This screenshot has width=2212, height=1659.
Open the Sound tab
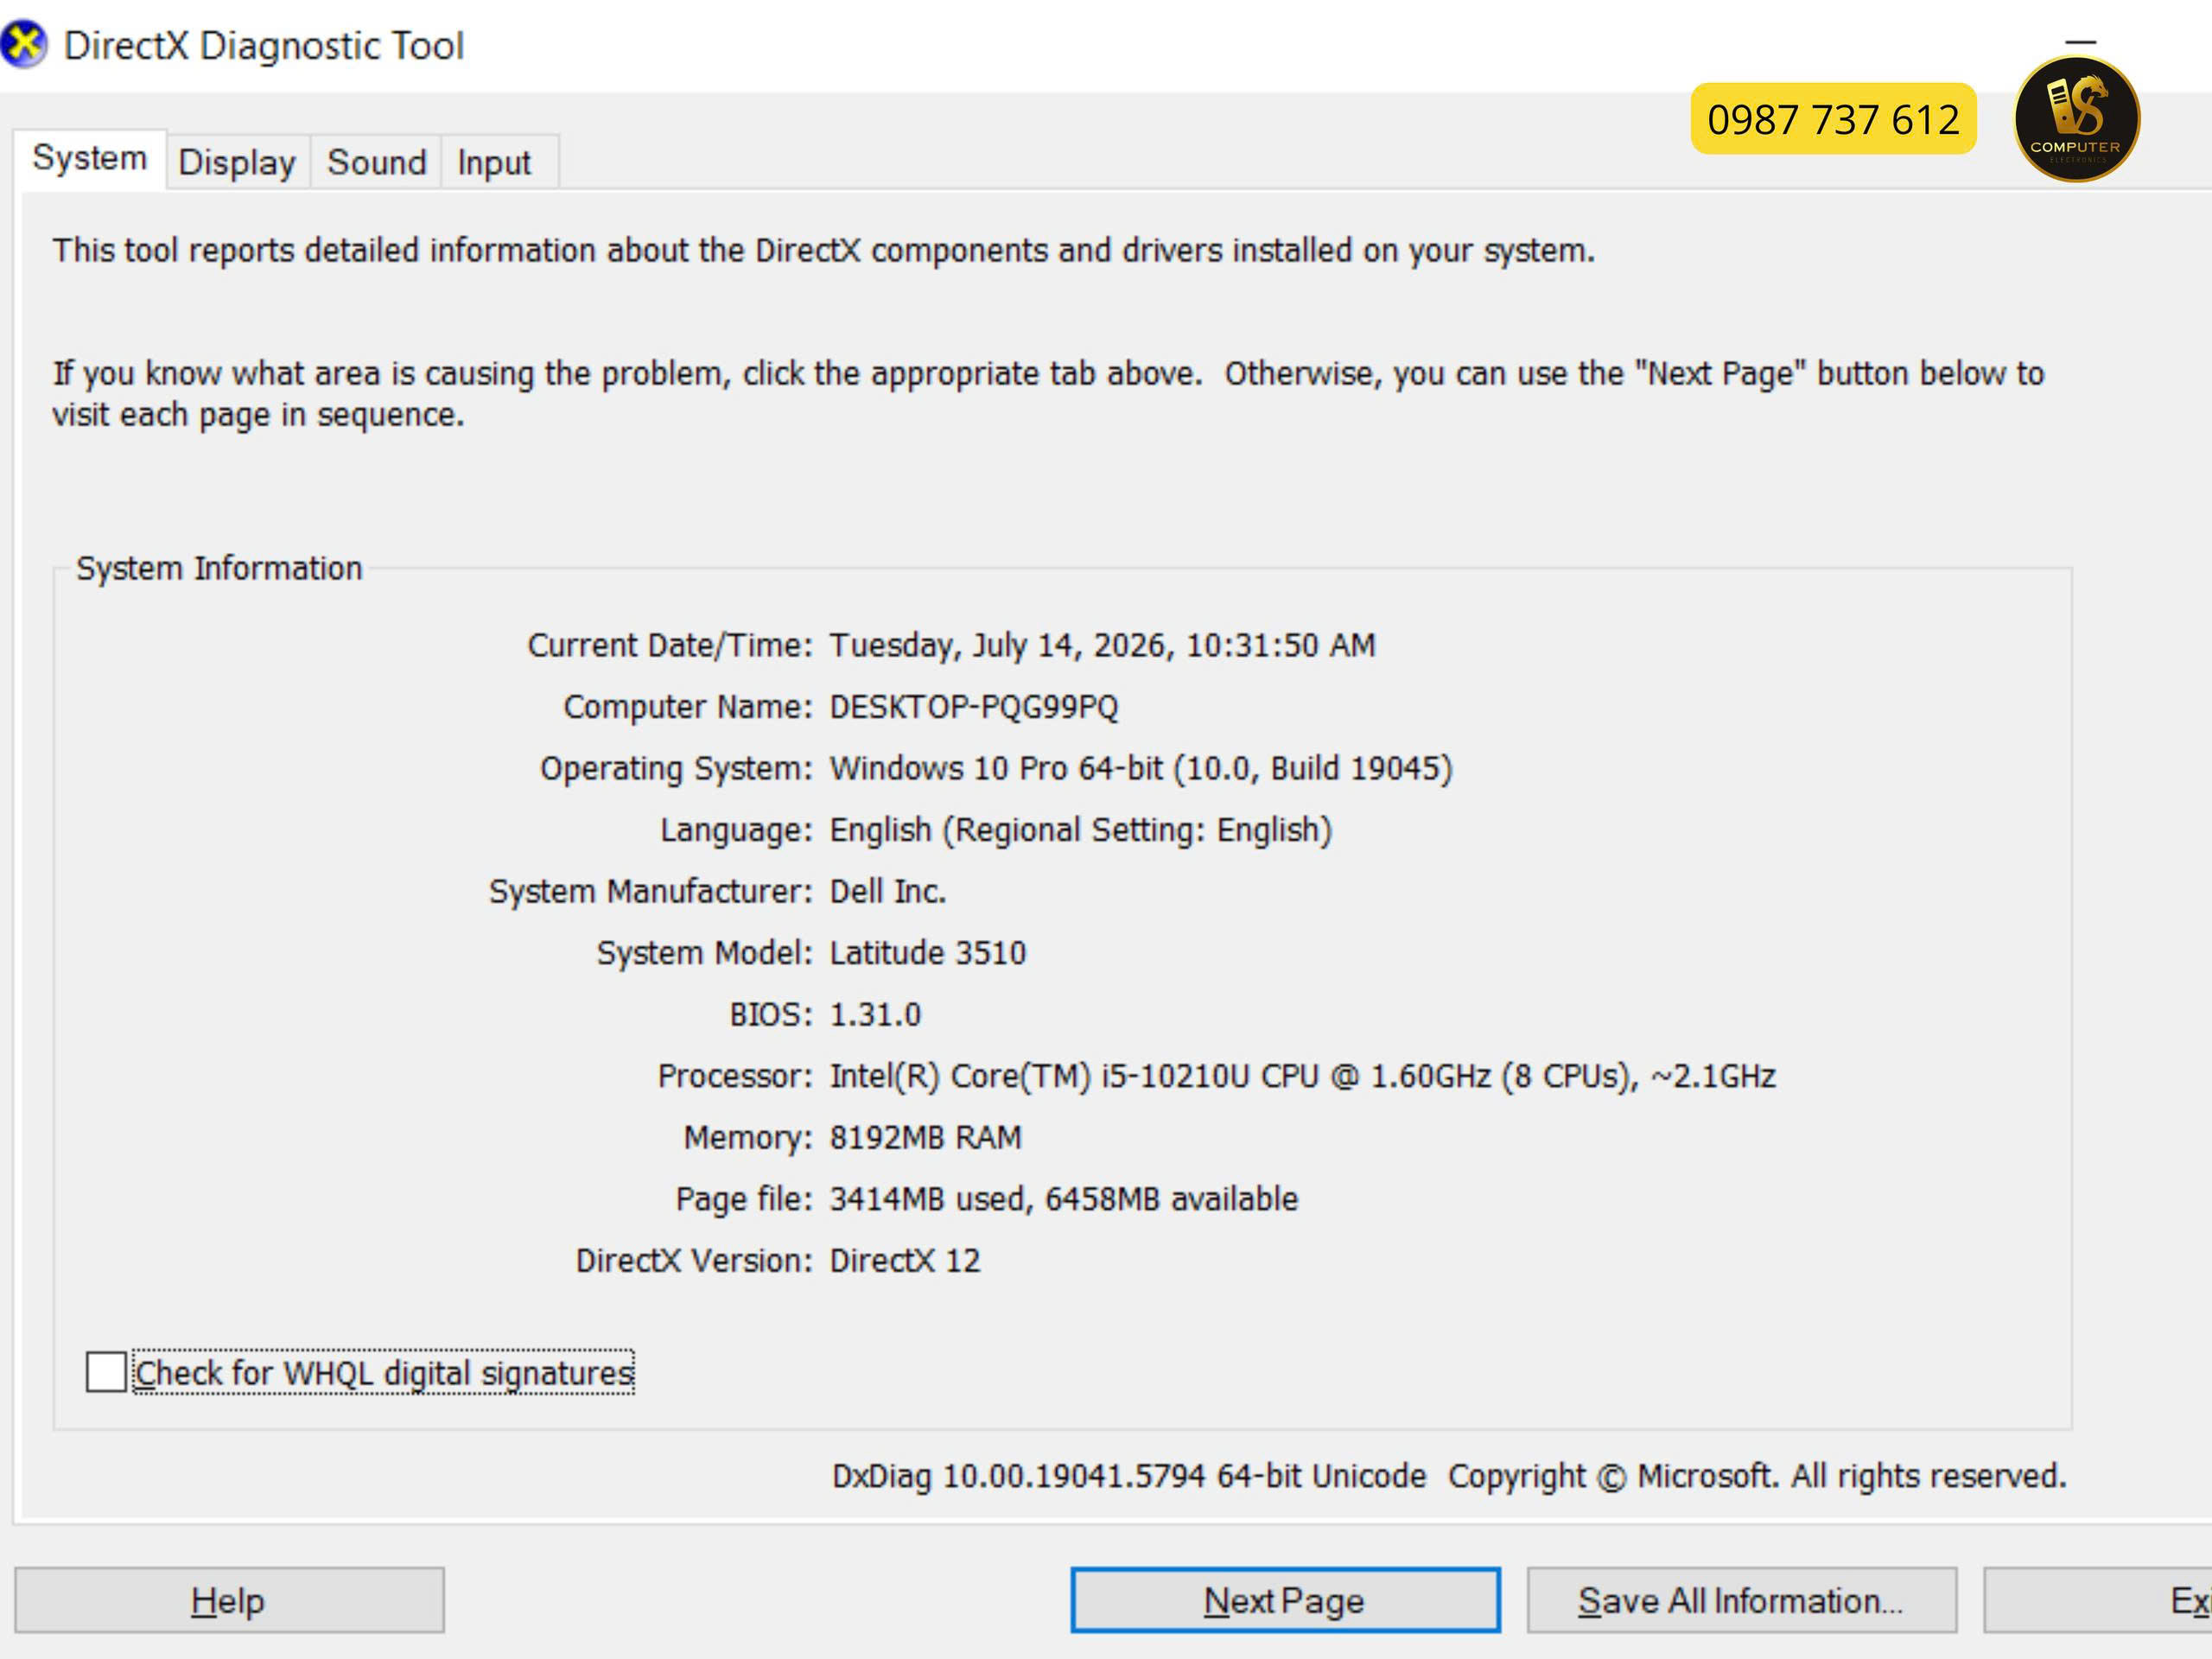tap(377, 162)
